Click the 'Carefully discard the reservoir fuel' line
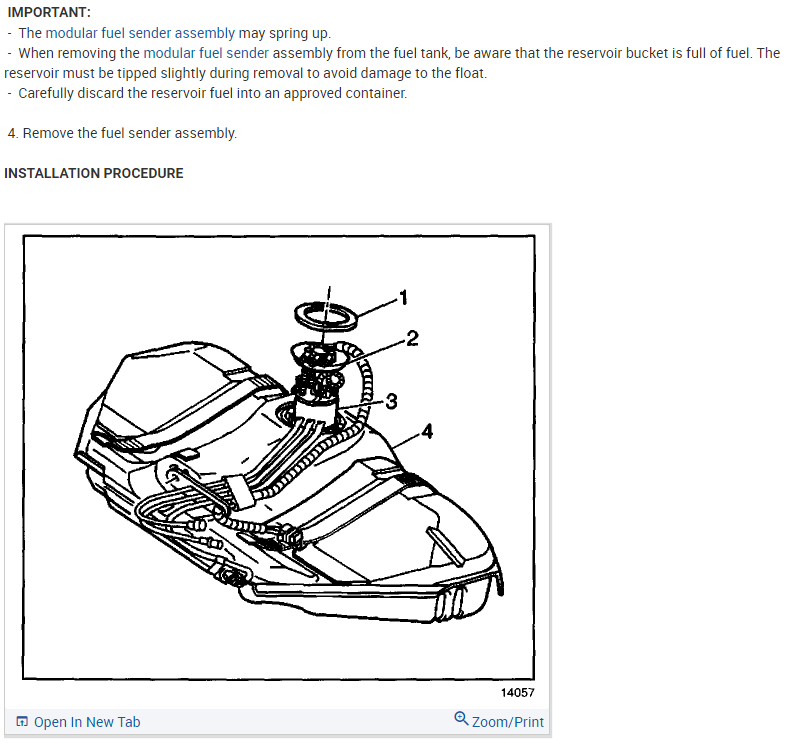The image size is (808, 745). click(x=207, y=93)
